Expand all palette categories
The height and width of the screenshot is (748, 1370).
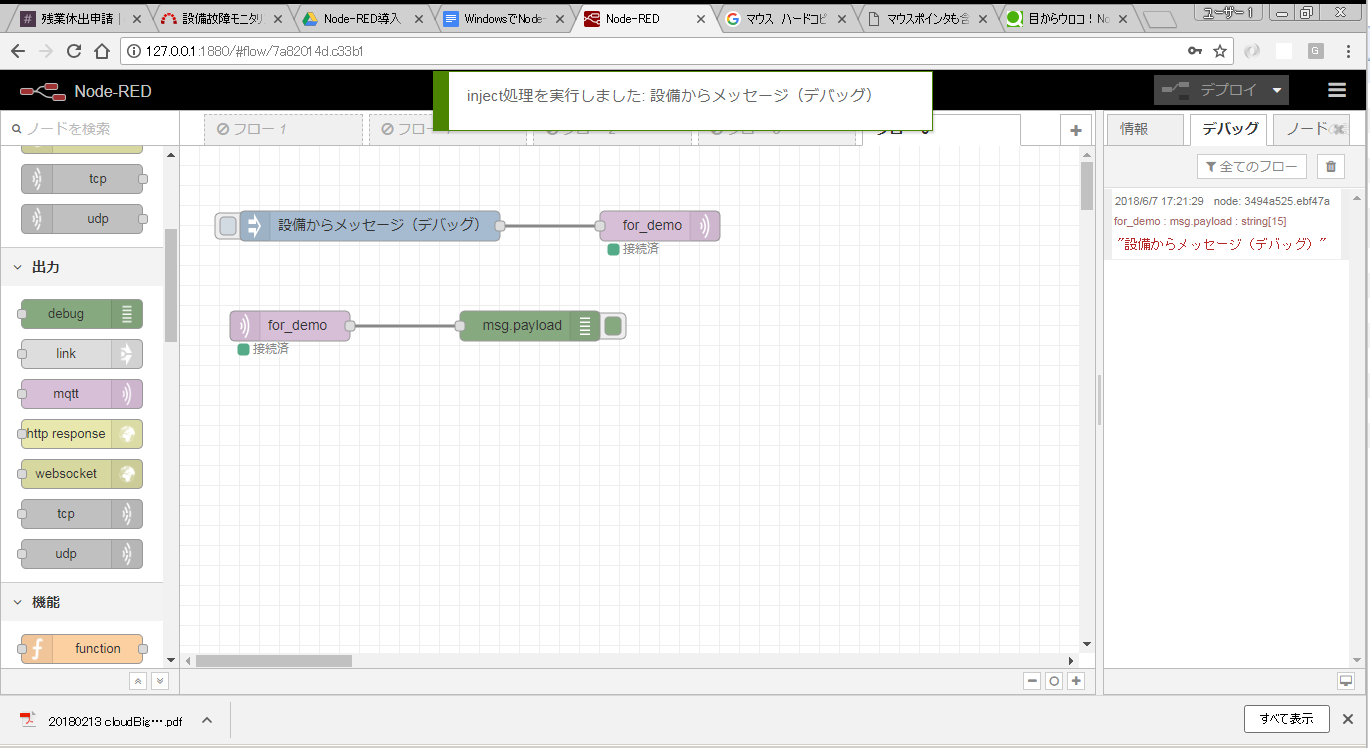click(159, 680)
